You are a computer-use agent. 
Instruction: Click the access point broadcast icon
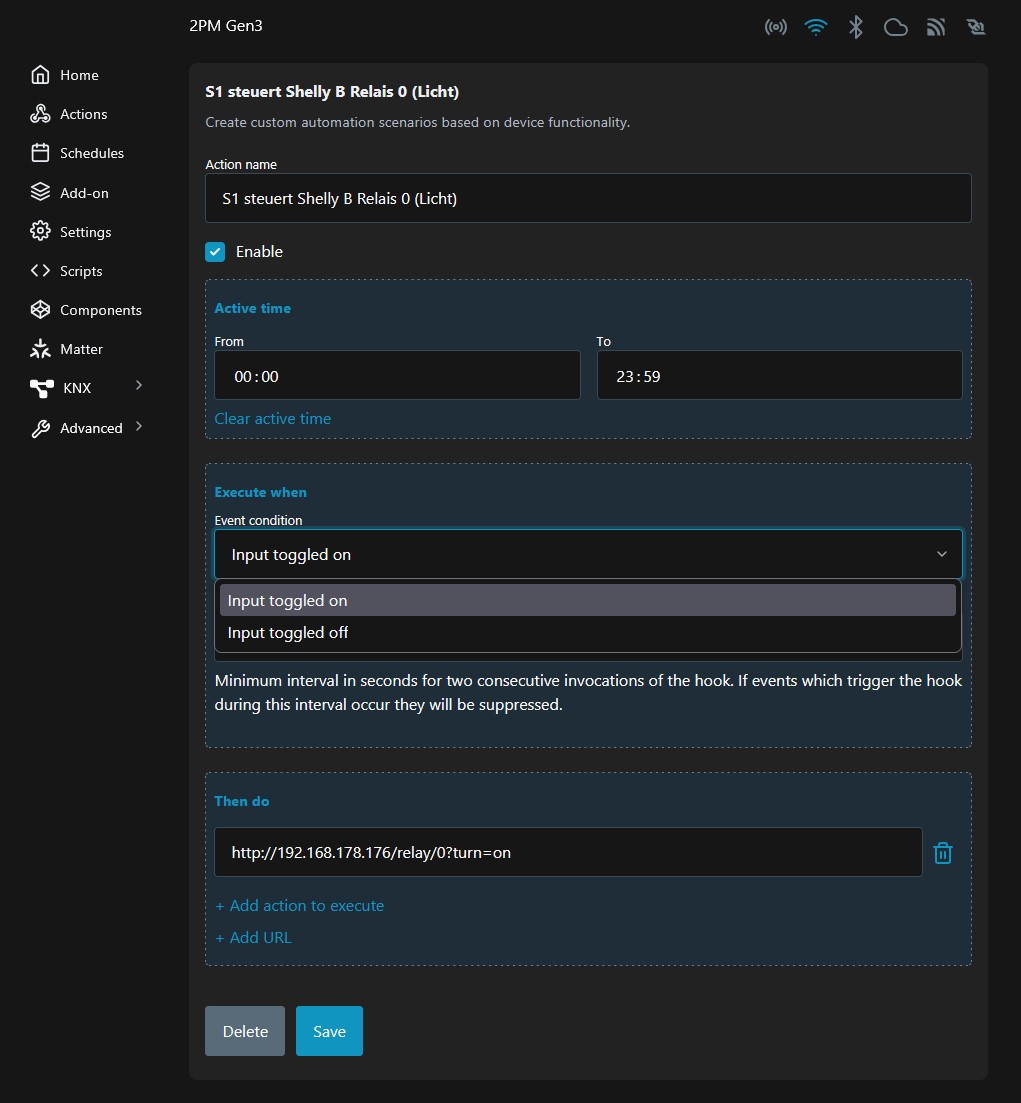pos(775,27)
